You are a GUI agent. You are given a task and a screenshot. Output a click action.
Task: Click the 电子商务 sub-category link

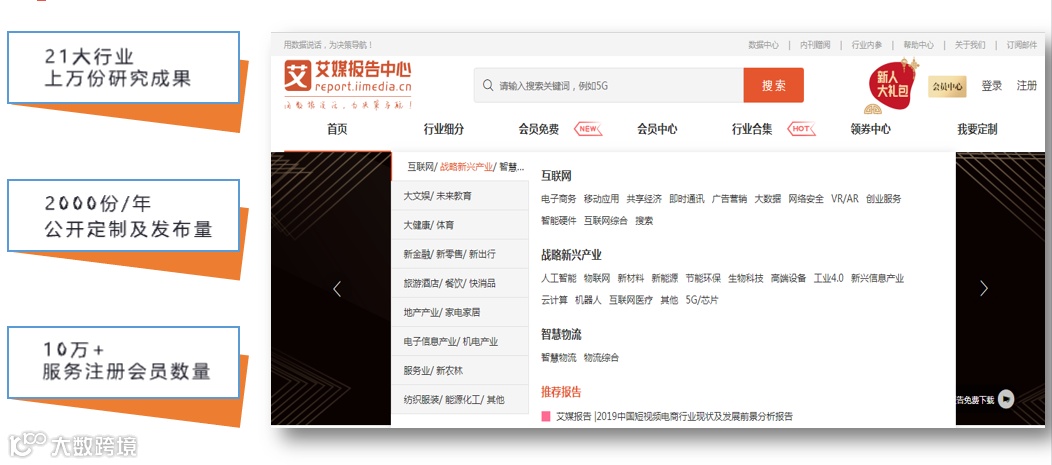(559, 199)
